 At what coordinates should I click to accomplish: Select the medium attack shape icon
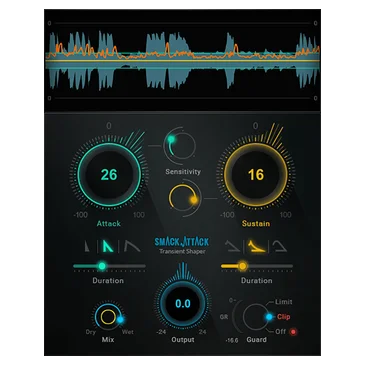pyautogui.click(x=108, y=246)
